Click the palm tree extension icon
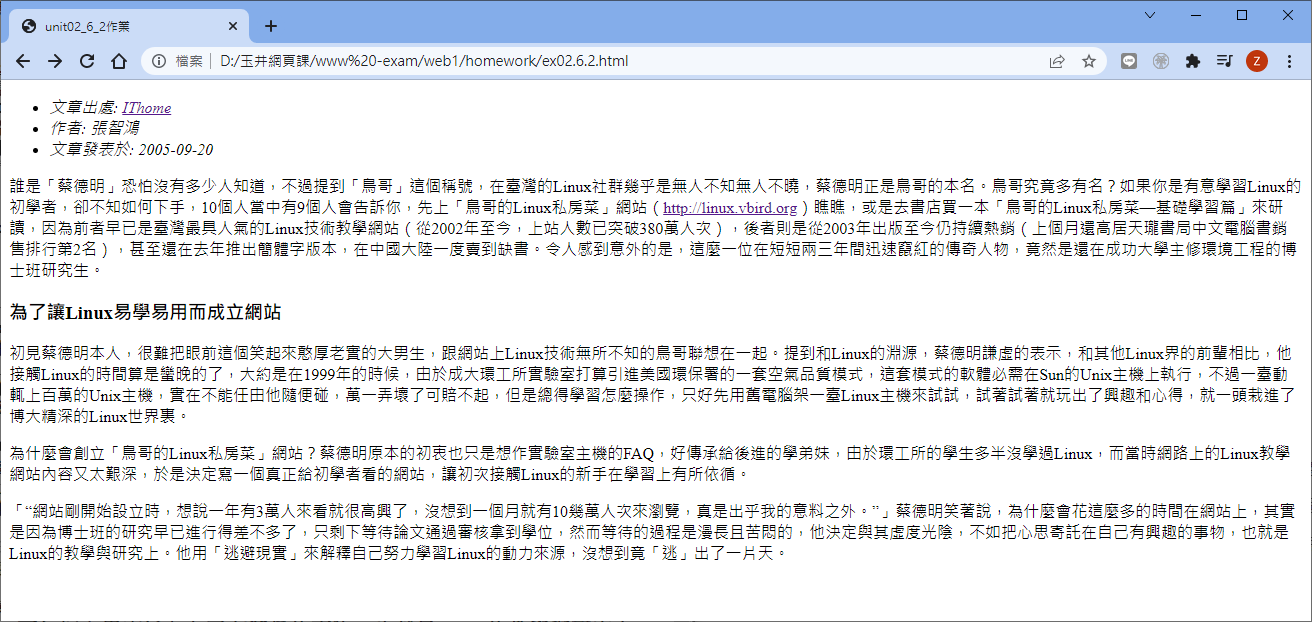This screenshot has width=1312, height=622. tap(1161, 61)
